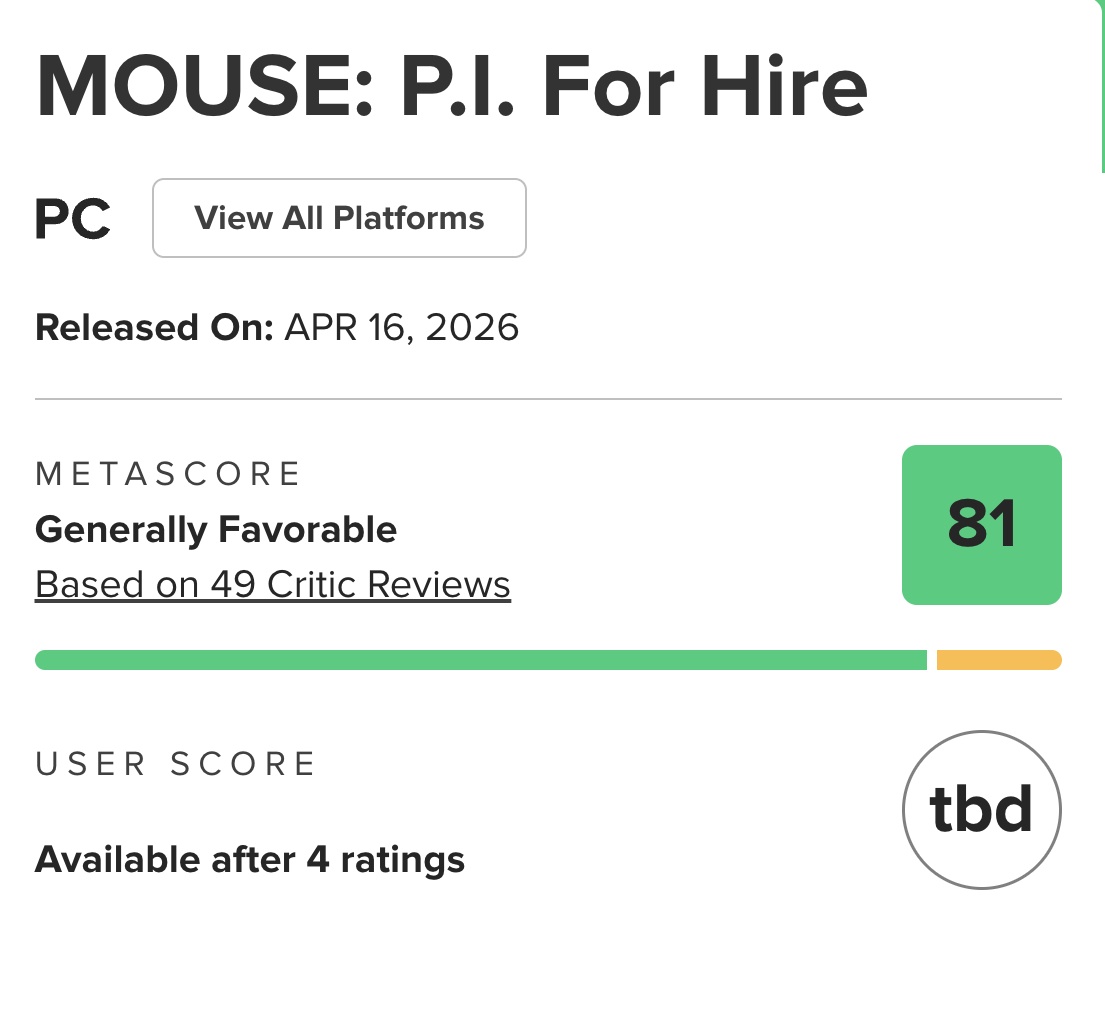Click the APR 16 release date text
The height and width of the screenshot is (1019, 1105).
pyautogui.click(x=347, y=328)
